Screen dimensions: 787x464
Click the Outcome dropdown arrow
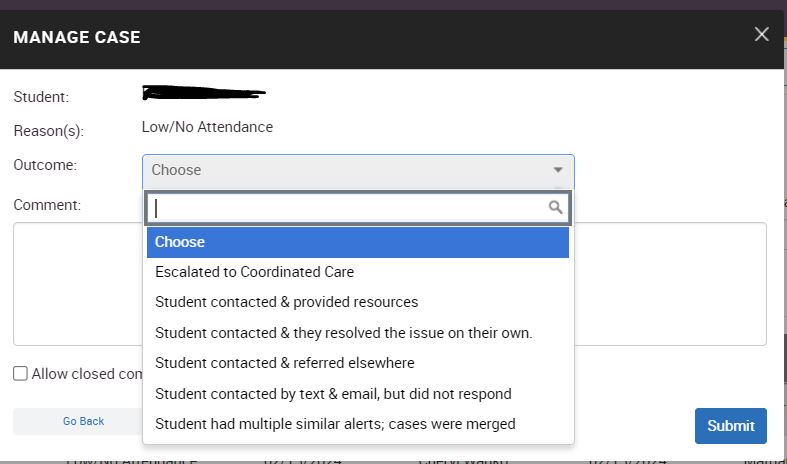558,170
